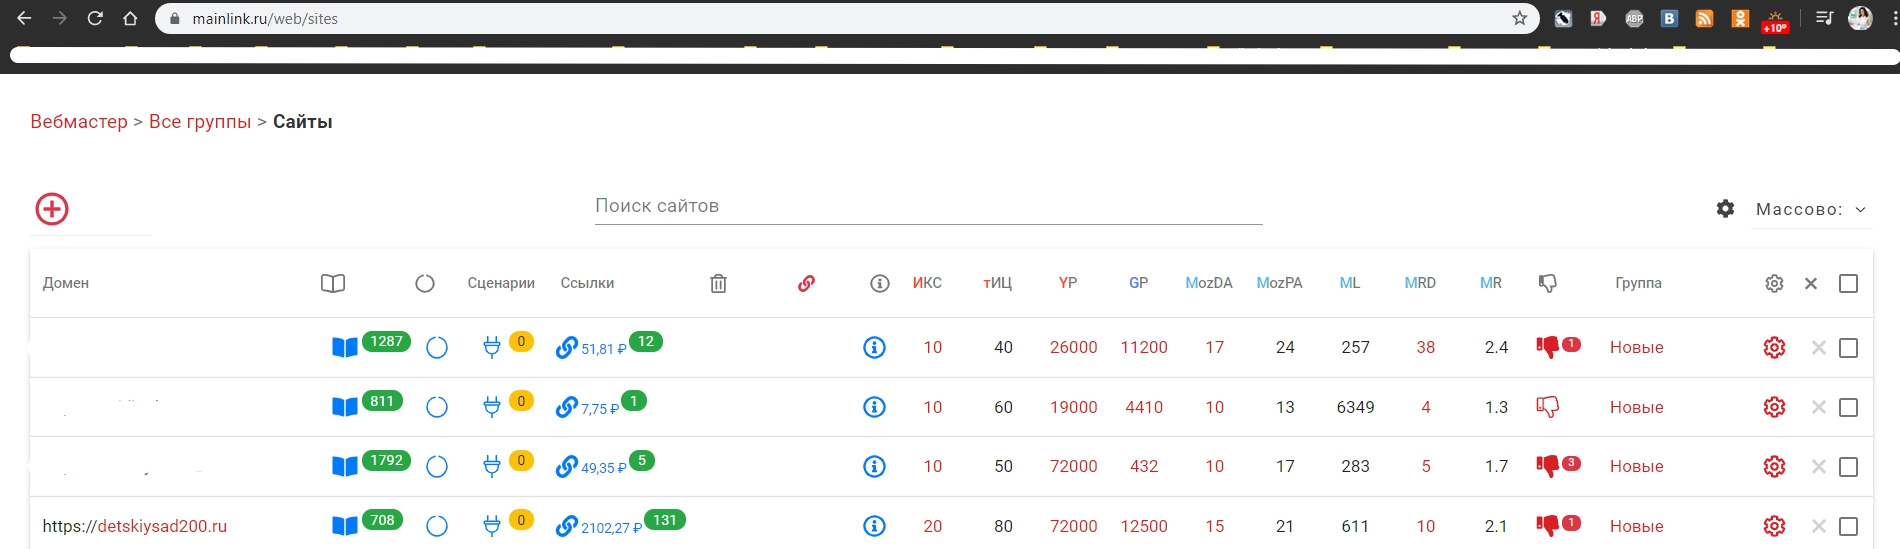Screen dimensions: 1900x549
Task: Open links icon priced 7,75 ₽
Action: [566, 407]
